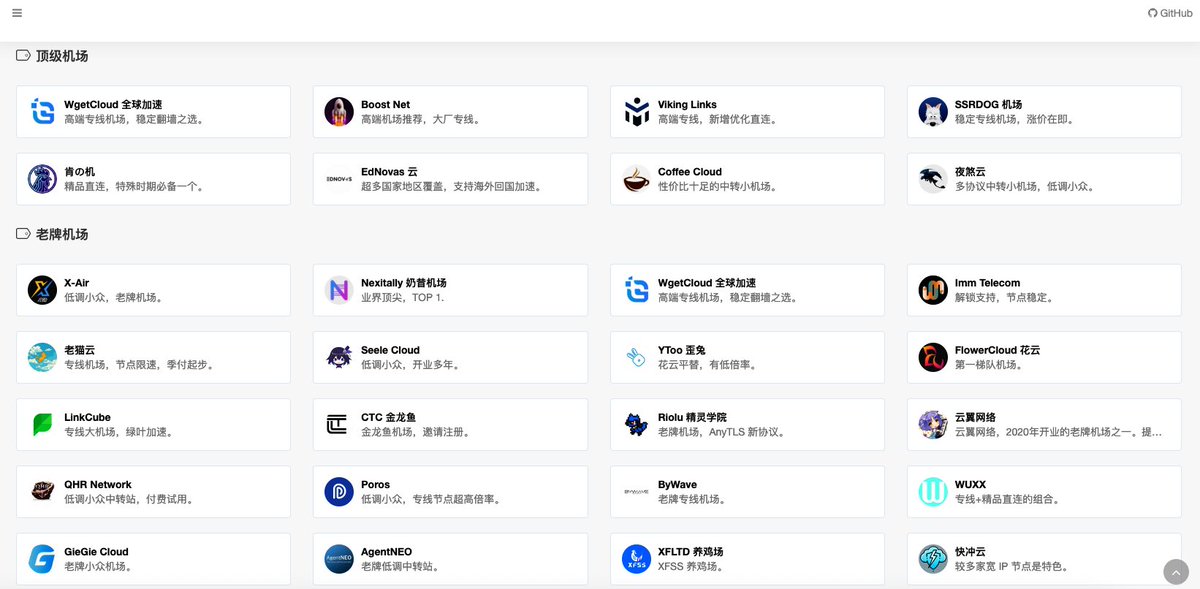Click the QHR Network logo icon
The image size is (1200, 589).
point(42,491)
